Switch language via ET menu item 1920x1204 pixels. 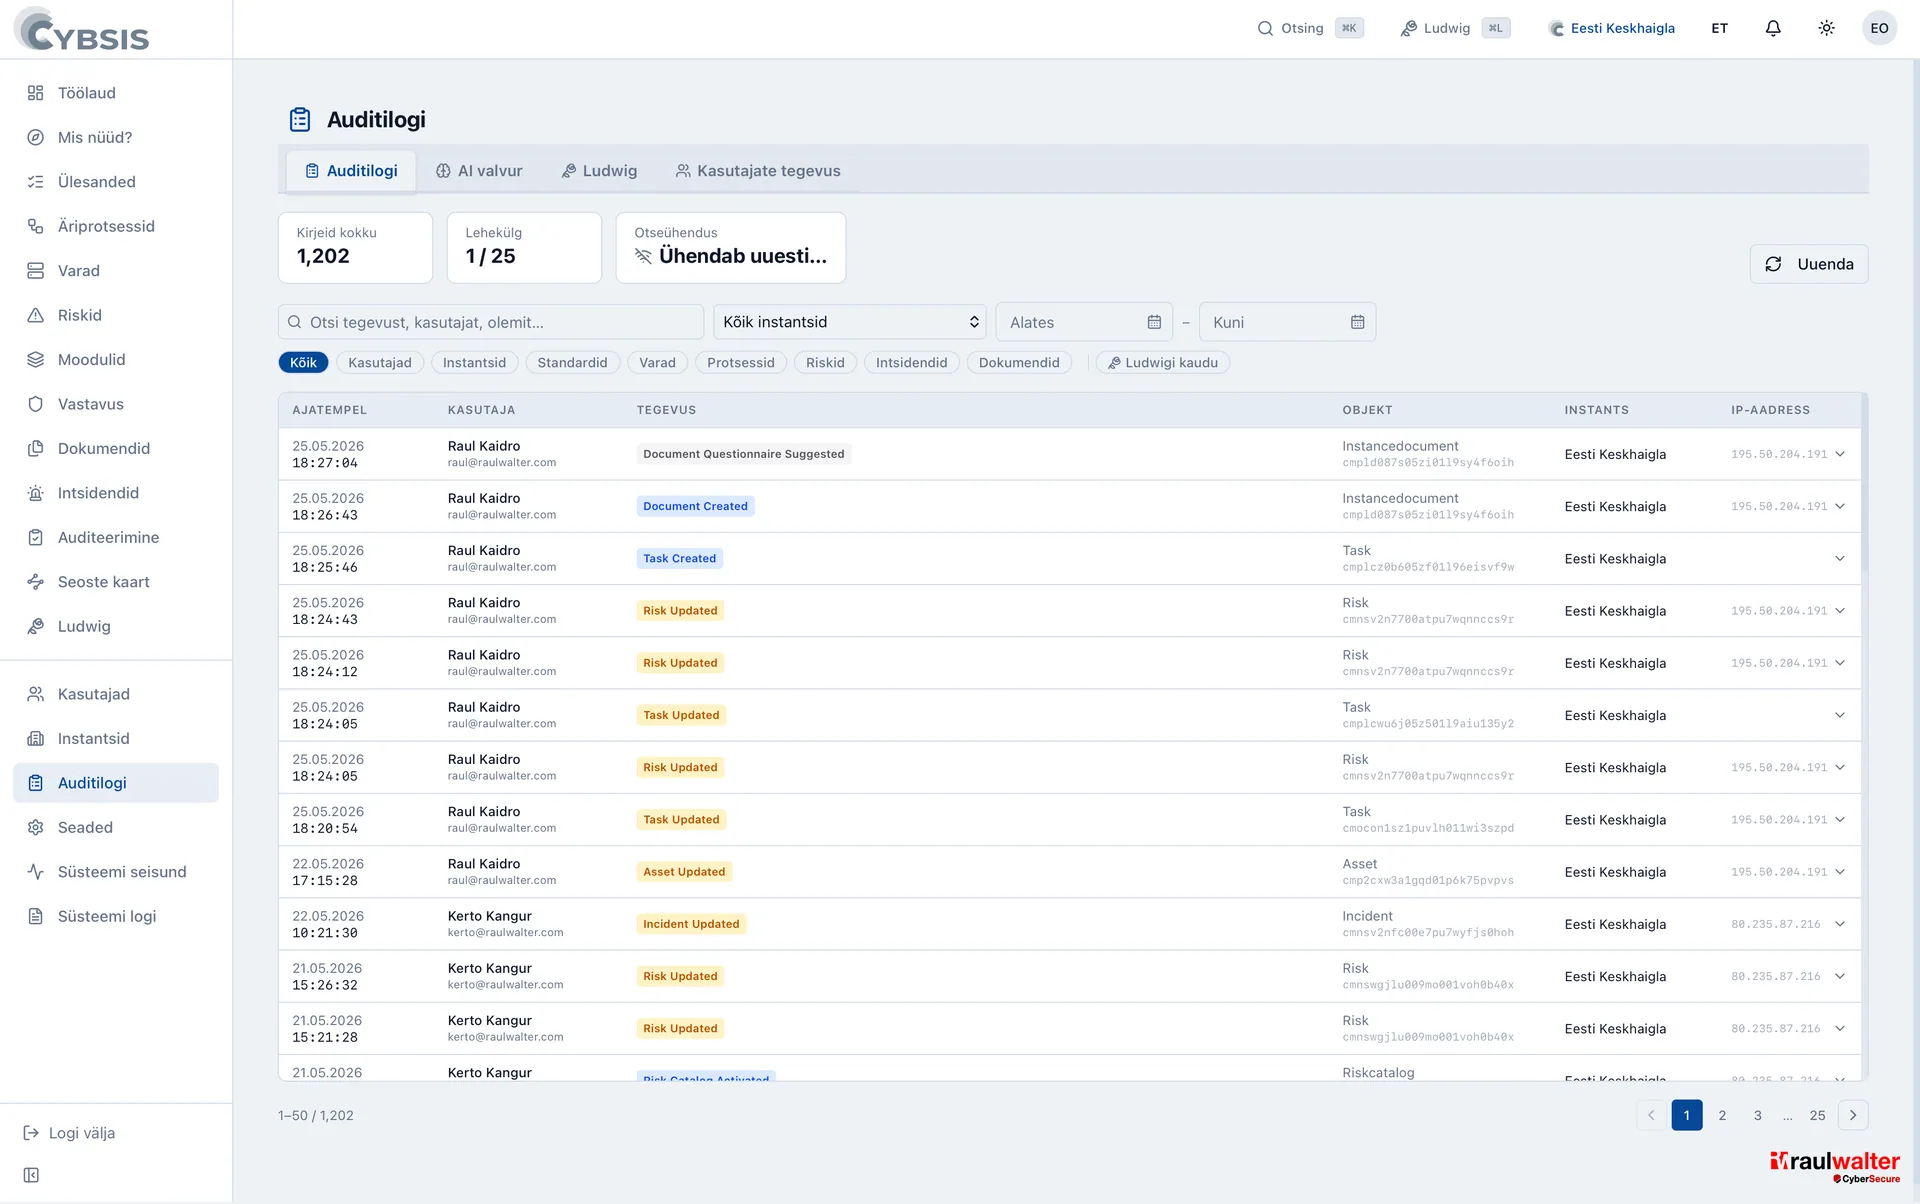[x=1719, y=28]
